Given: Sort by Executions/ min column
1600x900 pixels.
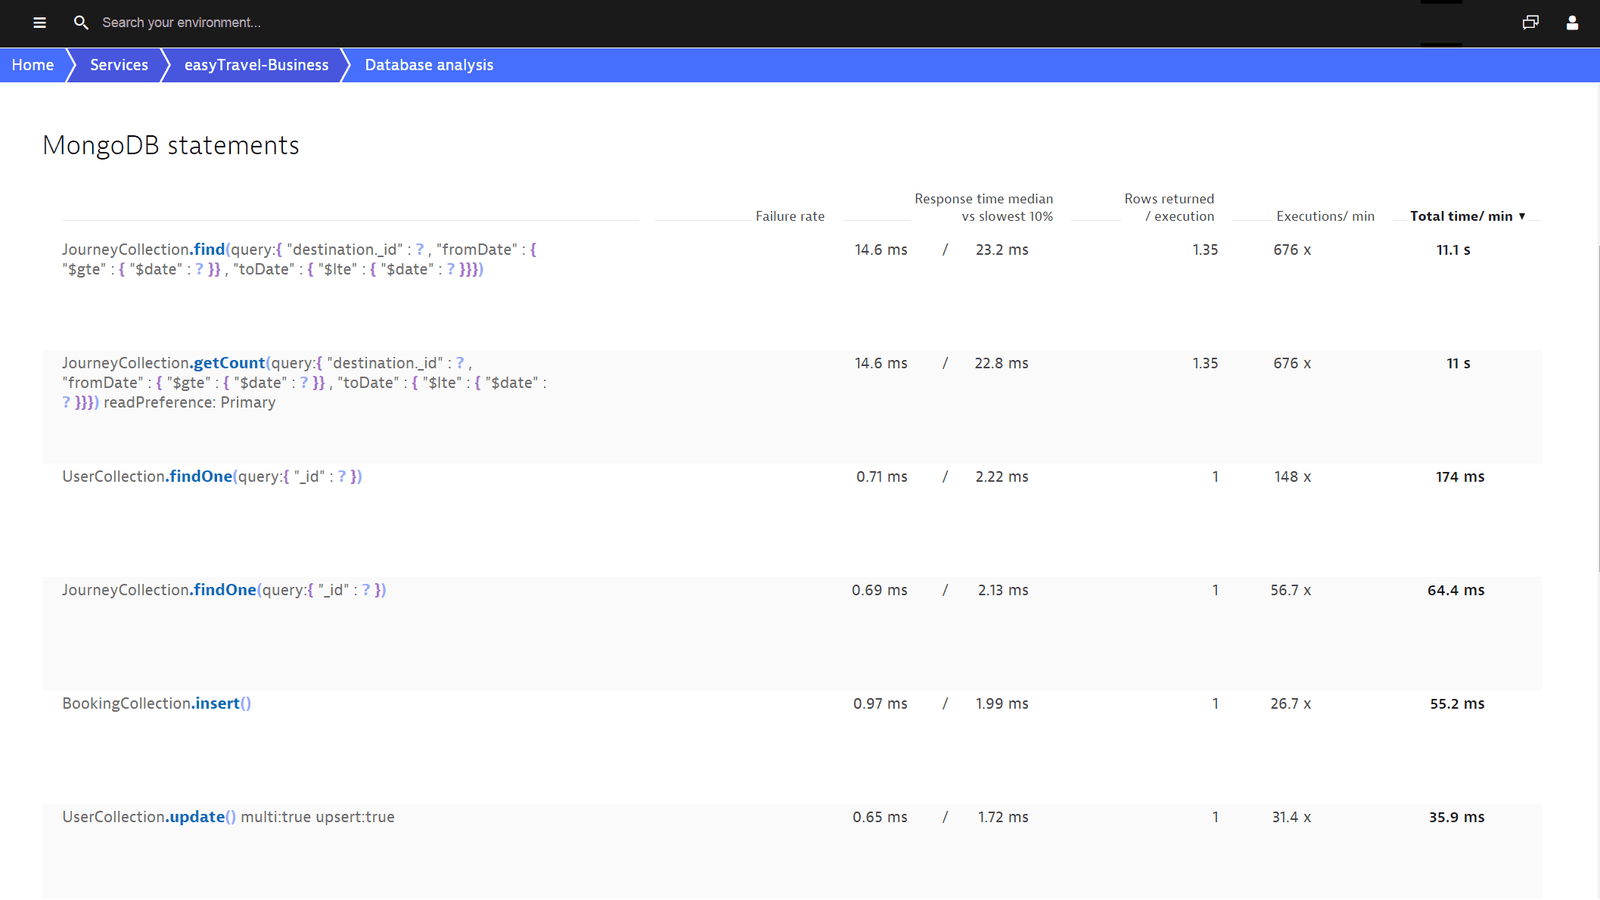Looking at the screenshot, I should coord(1325,216).
